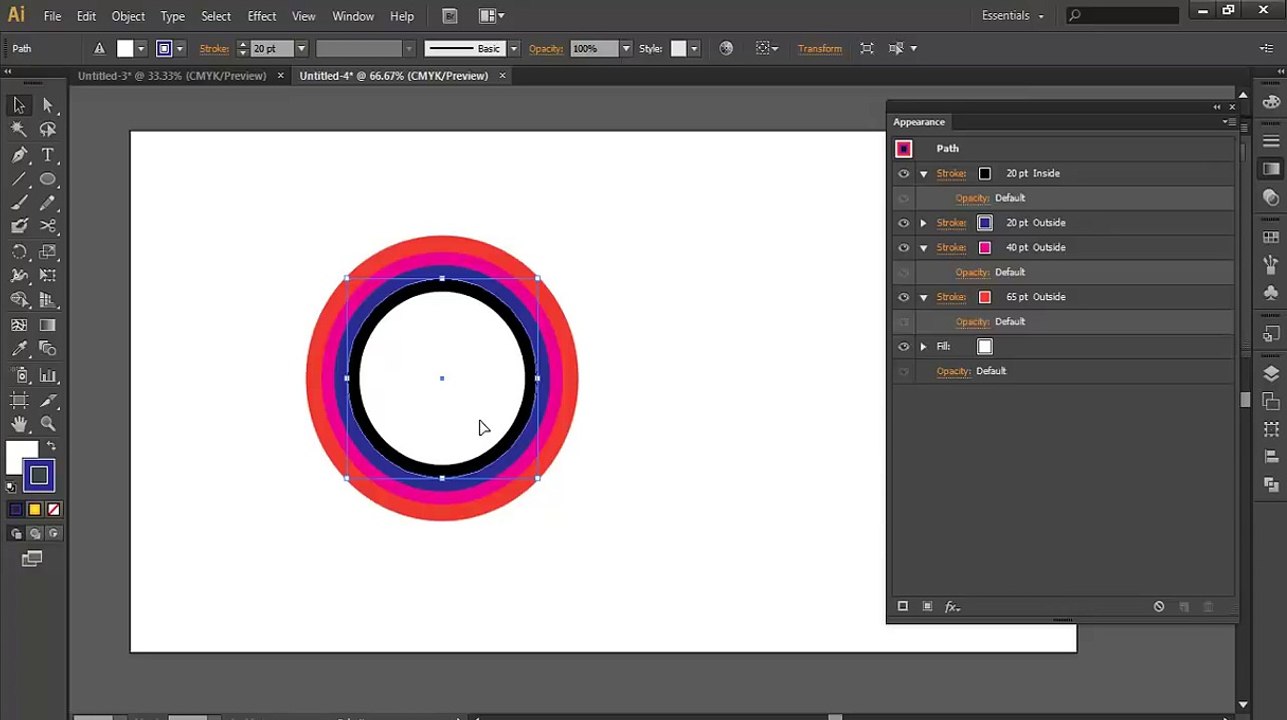Select the Scissors tool
Screen dimensions: 1287x720
pos(48,227)
